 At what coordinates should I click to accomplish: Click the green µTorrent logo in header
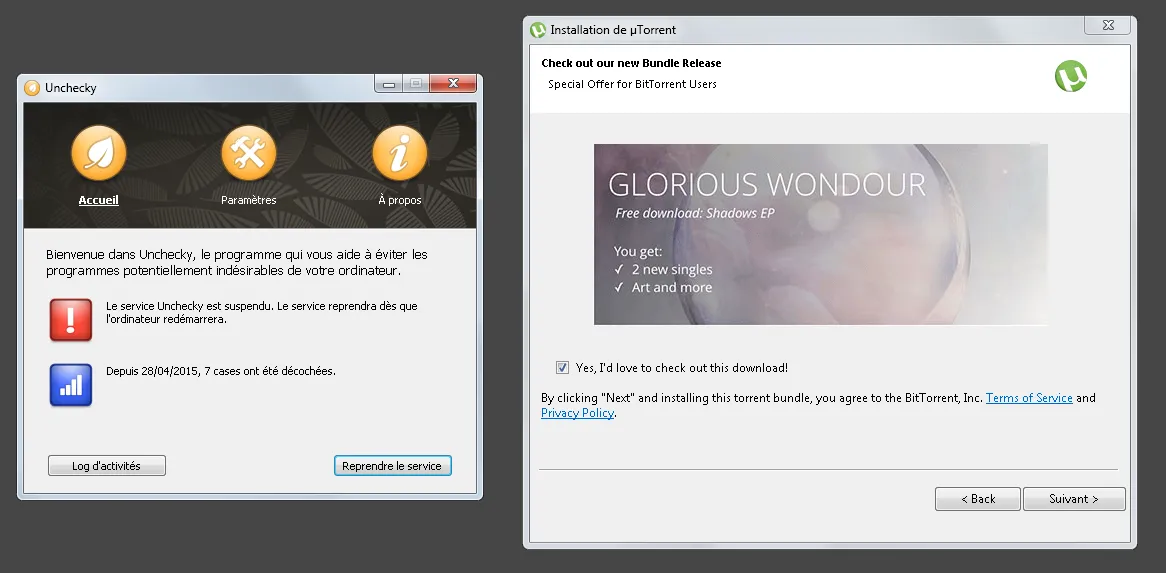(x=1071, y=76)
